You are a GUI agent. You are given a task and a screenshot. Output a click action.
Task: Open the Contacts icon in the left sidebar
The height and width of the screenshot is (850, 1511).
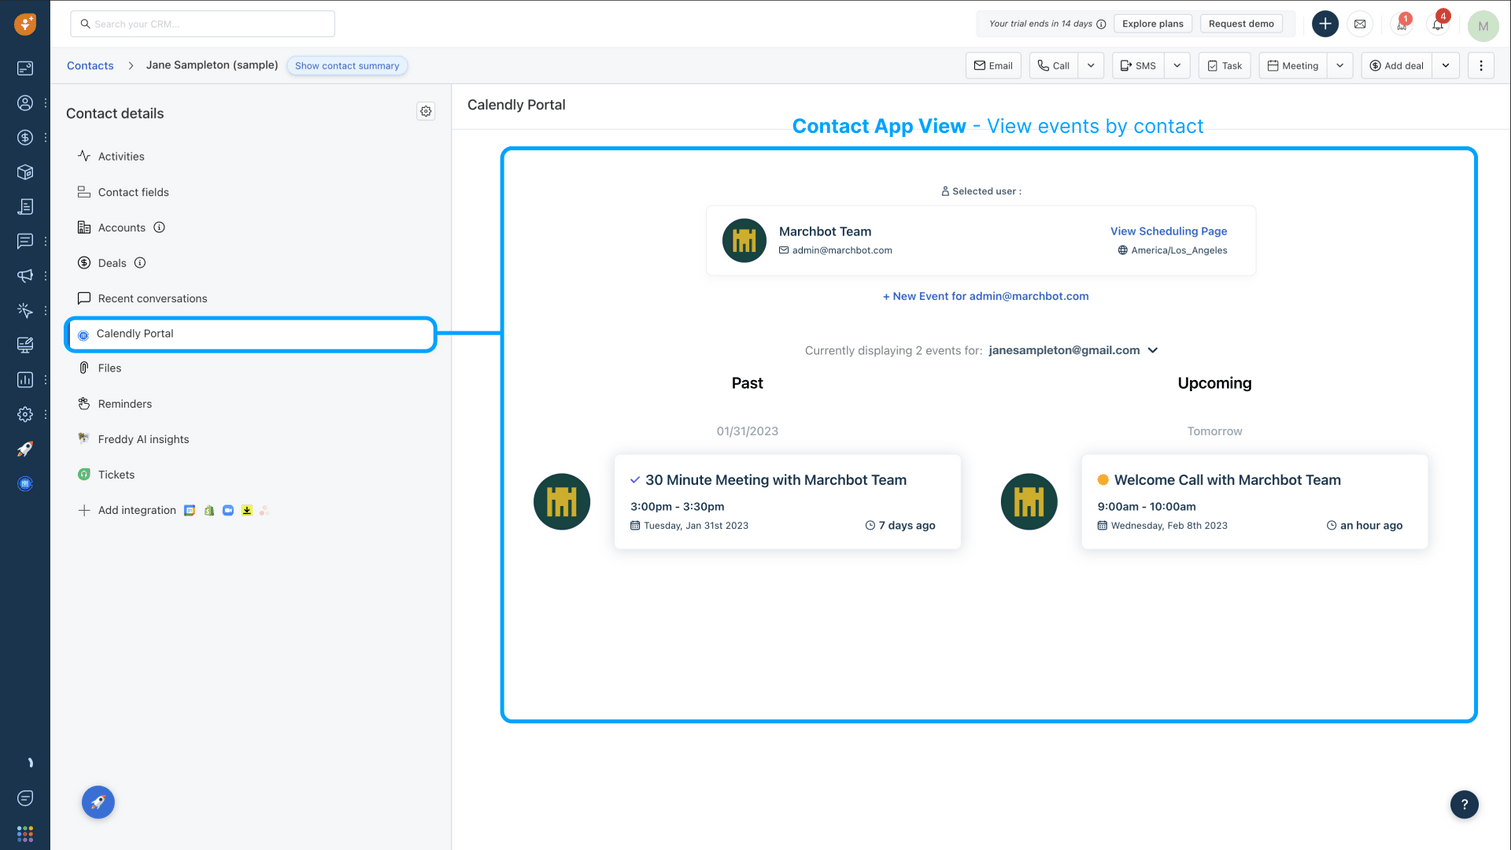coord(25,102)
